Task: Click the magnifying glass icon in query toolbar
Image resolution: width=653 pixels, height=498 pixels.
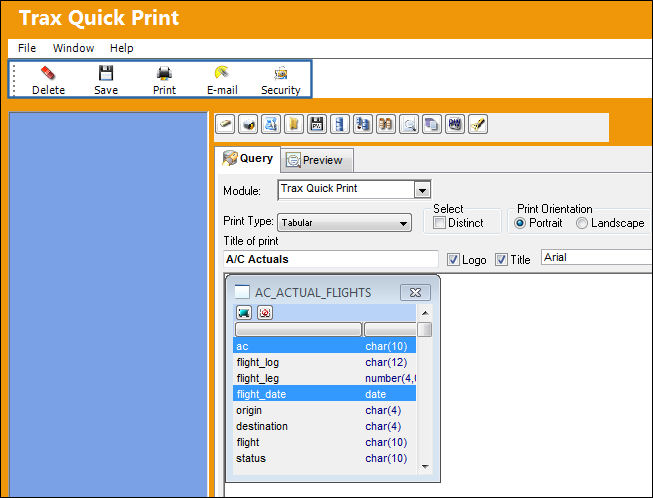Action: (x=409, y=124)
